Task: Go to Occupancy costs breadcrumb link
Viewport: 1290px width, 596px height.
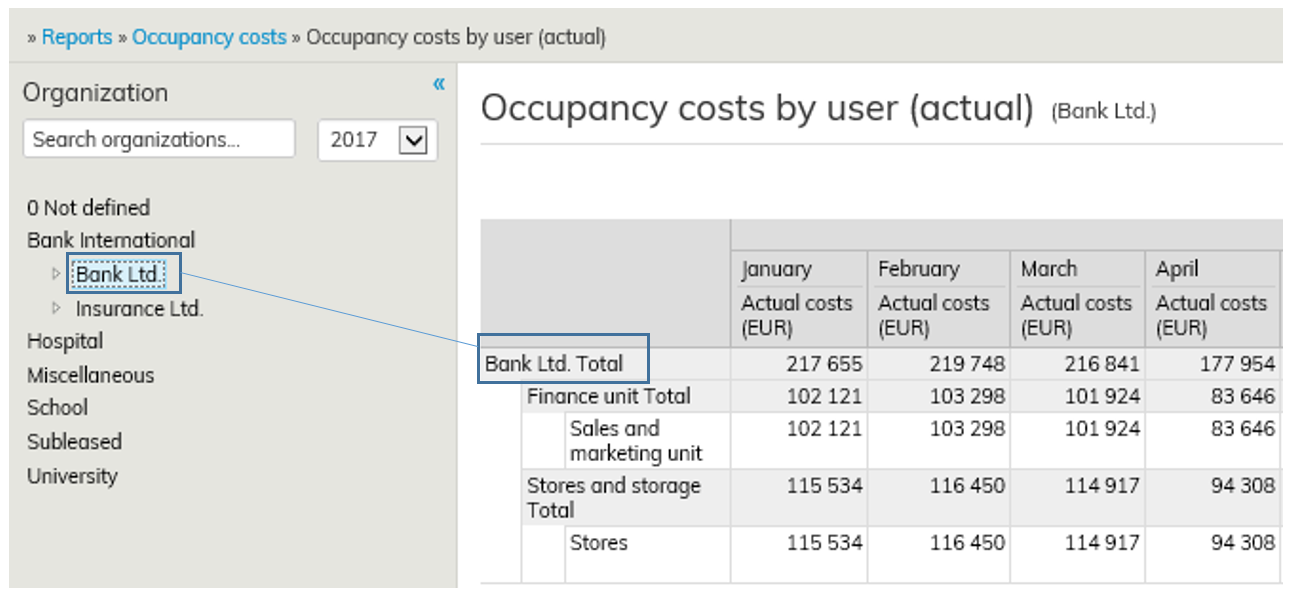Action: click(x=209, y=37)
